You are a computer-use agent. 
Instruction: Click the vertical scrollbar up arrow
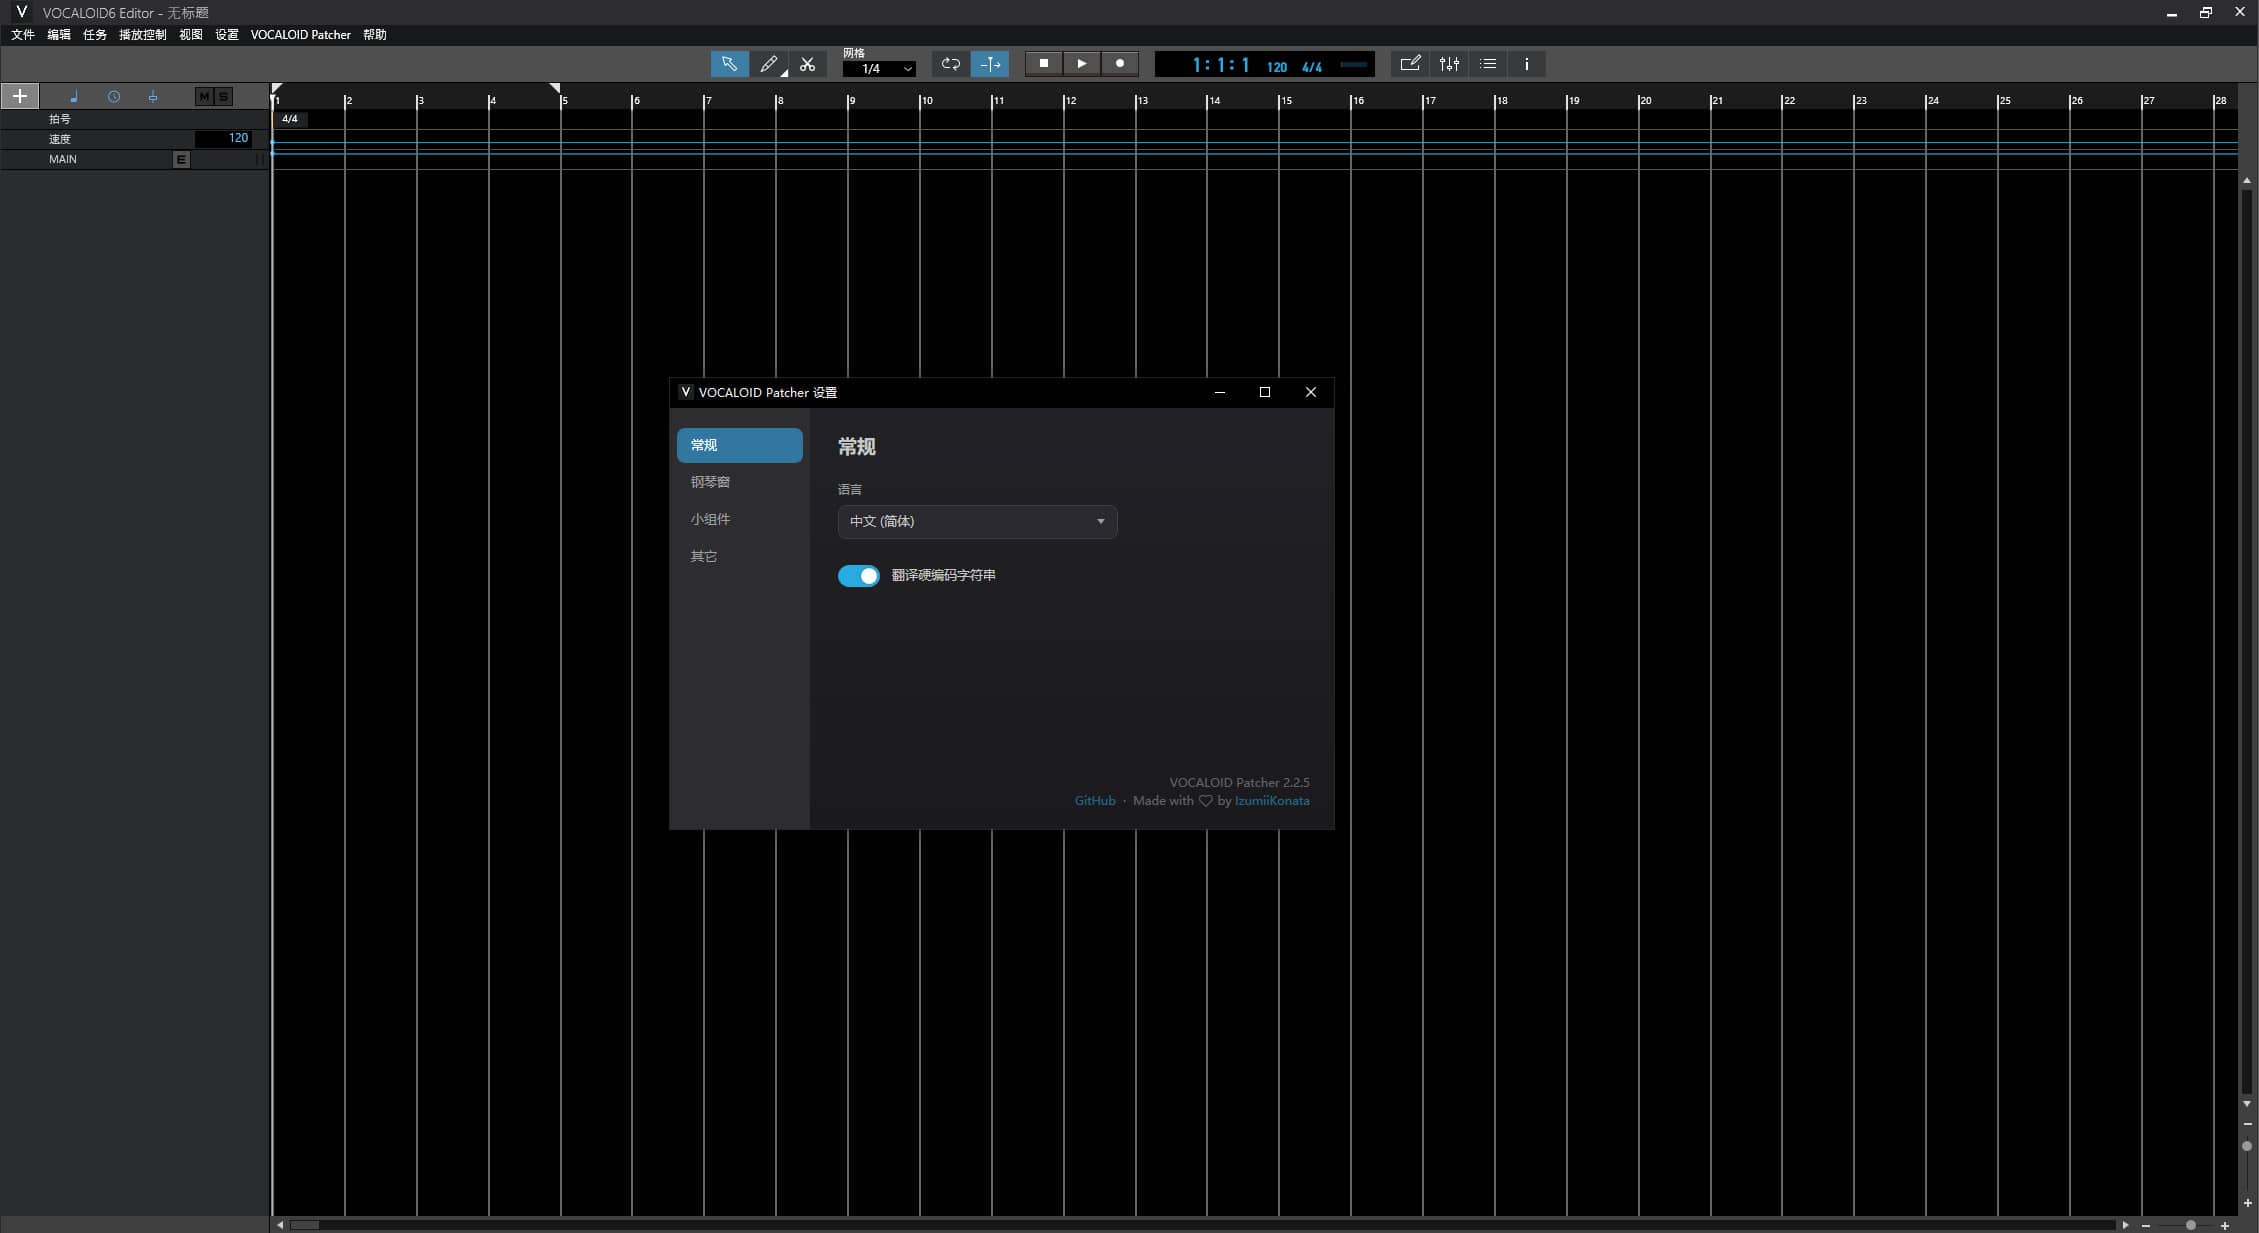point(2247,181)
